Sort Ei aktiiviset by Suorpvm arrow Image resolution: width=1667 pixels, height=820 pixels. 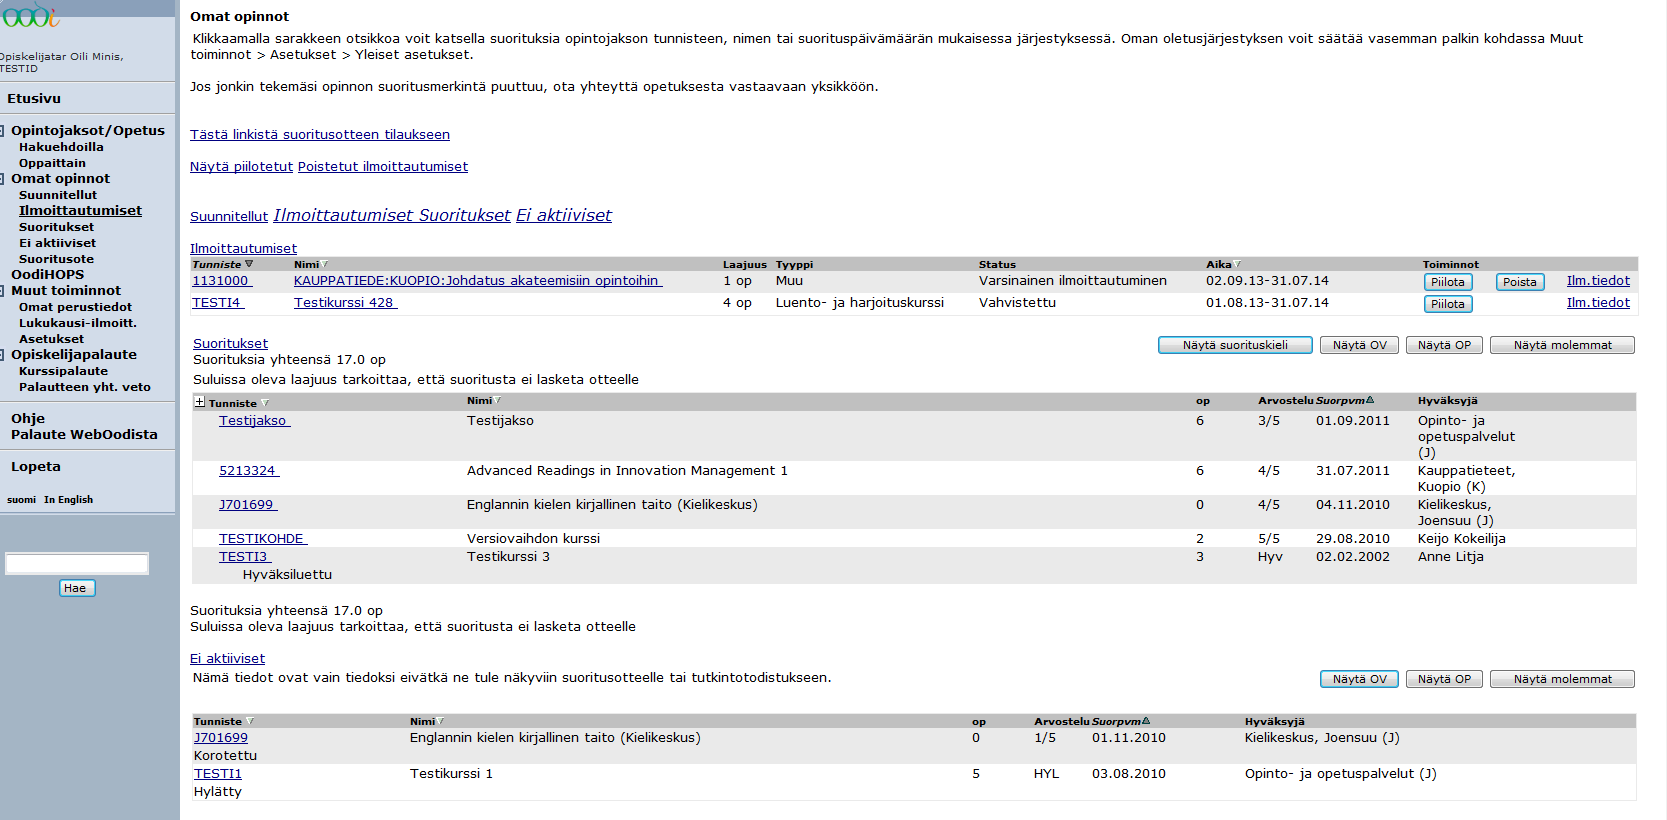pyautogui.click(x=1146, y=721)
